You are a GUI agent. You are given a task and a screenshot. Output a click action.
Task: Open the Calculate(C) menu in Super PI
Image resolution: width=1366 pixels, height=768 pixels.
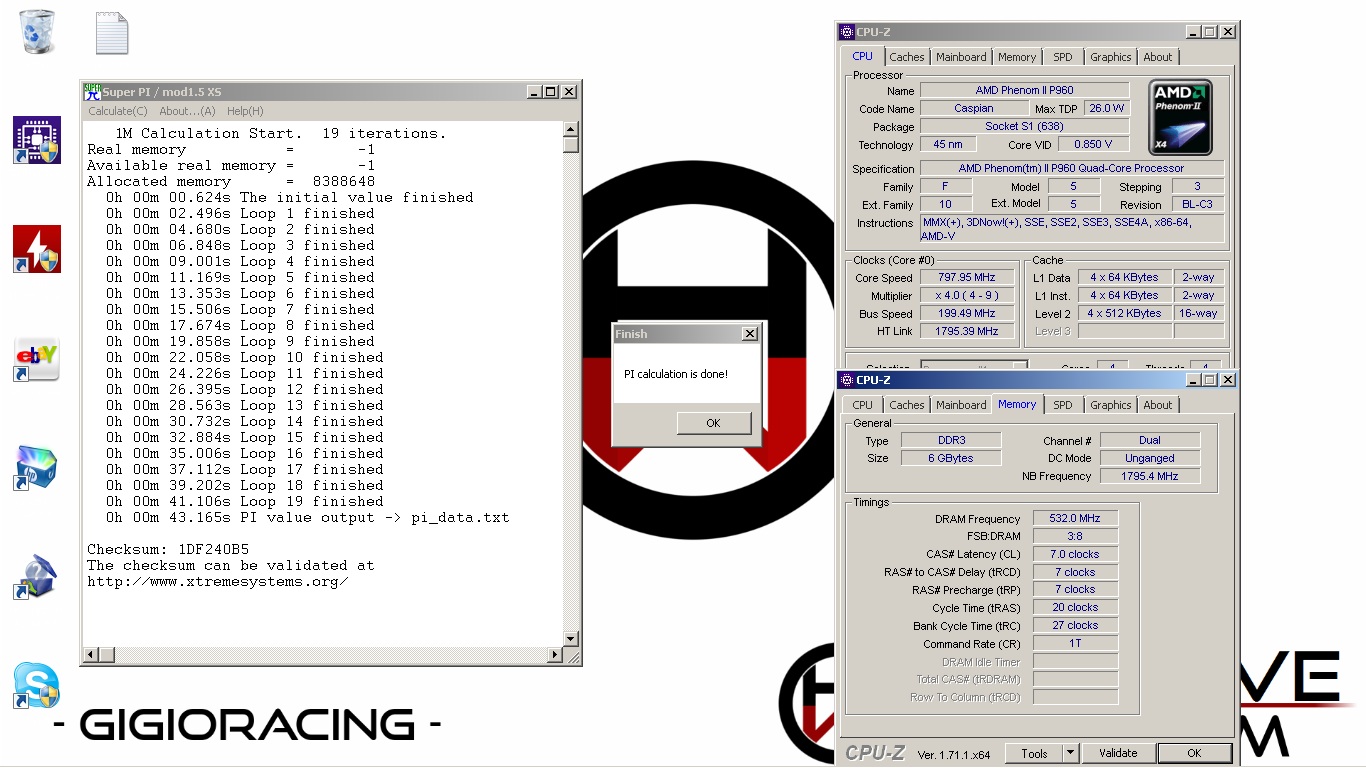pyautogui.click(x=118, y=111)
